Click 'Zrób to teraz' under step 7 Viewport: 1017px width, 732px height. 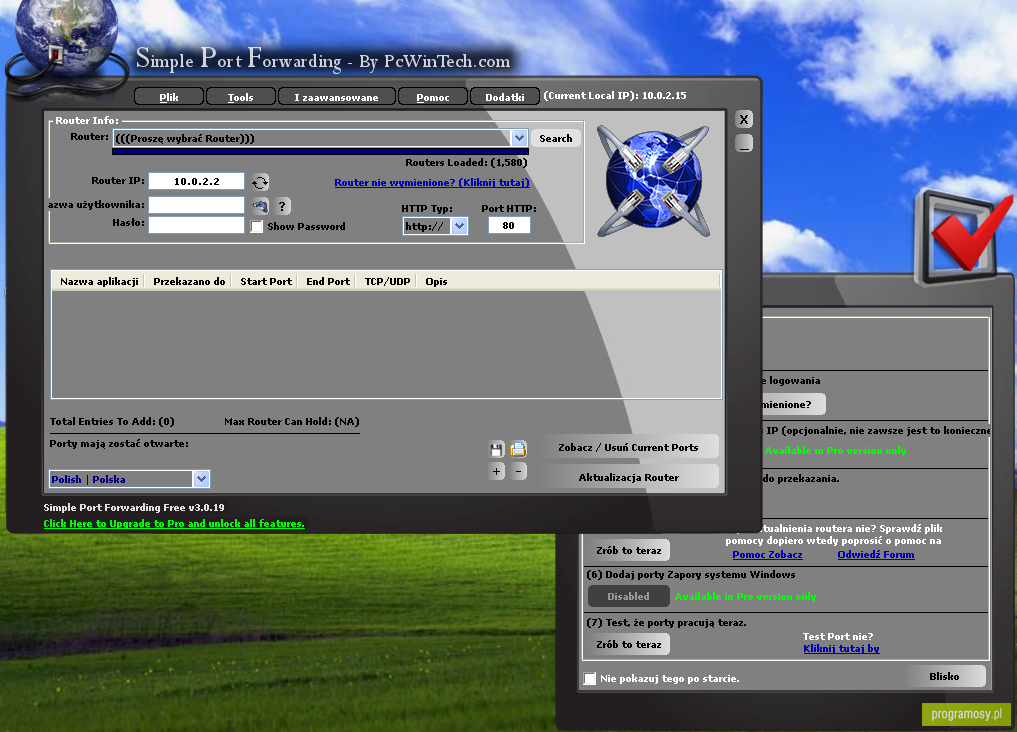[x=628, y=644]
